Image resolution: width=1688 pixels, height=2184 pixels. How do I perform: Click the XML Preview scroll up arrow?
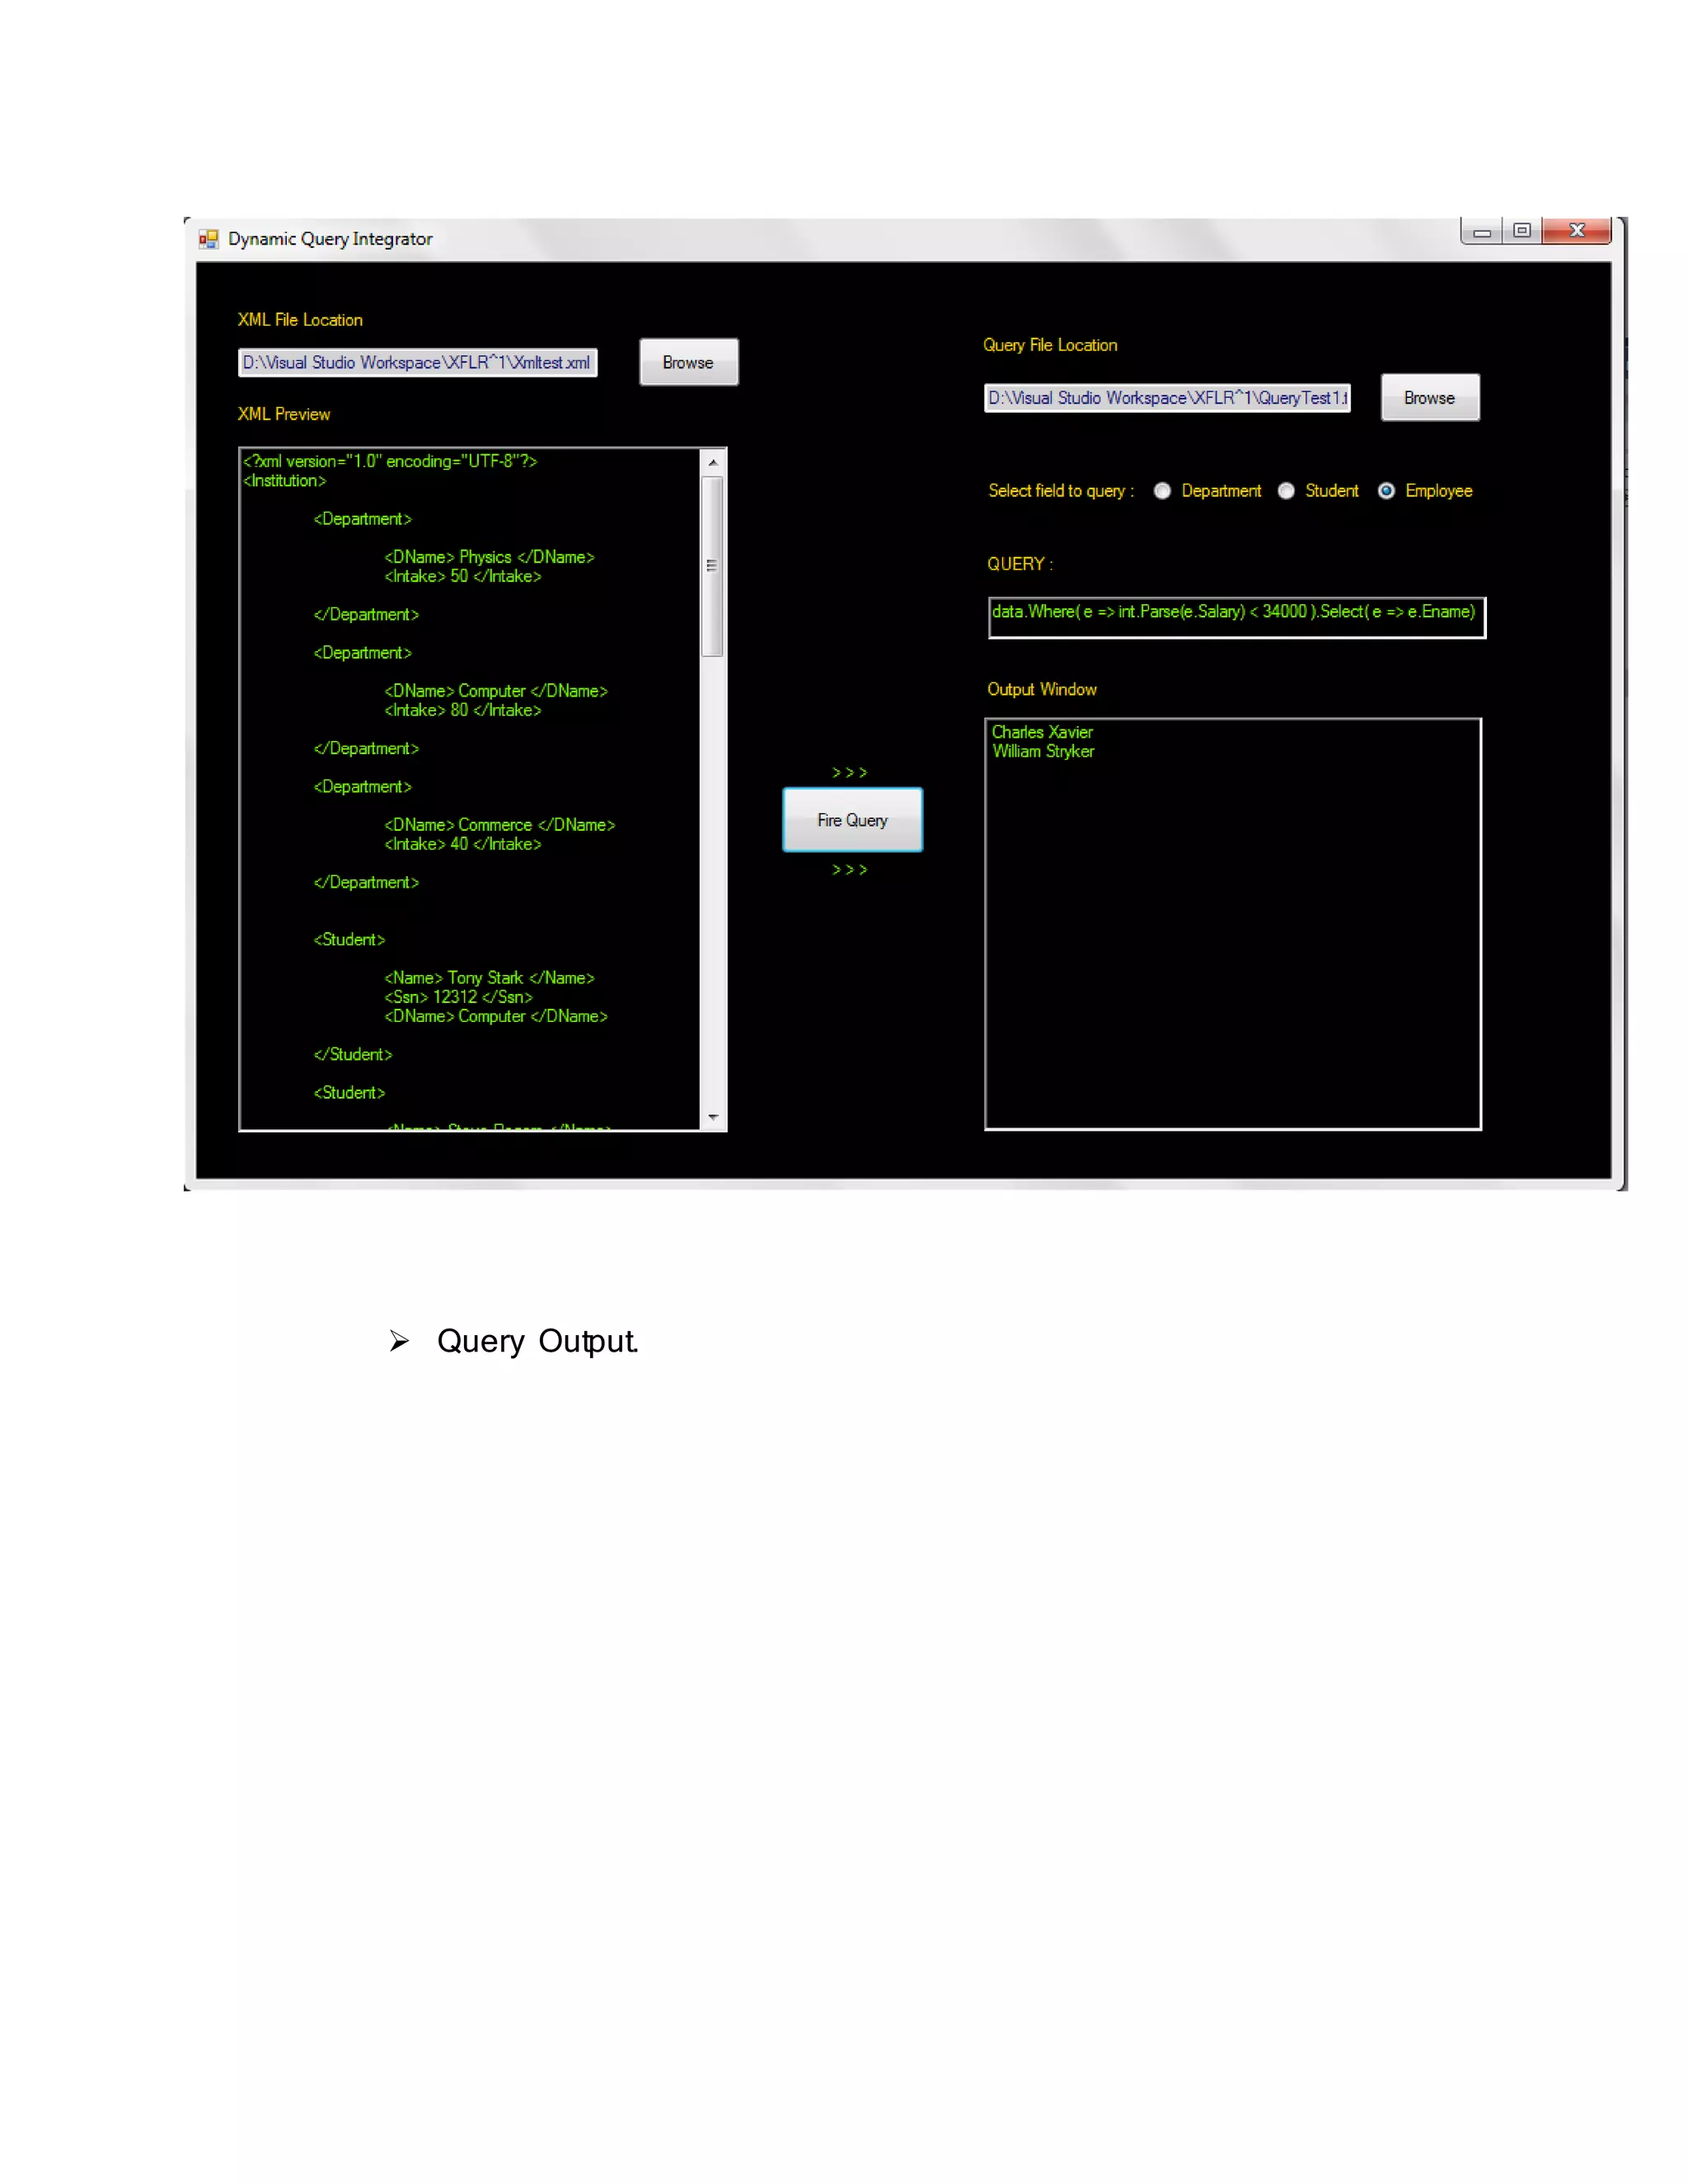[x=713, y=463]
